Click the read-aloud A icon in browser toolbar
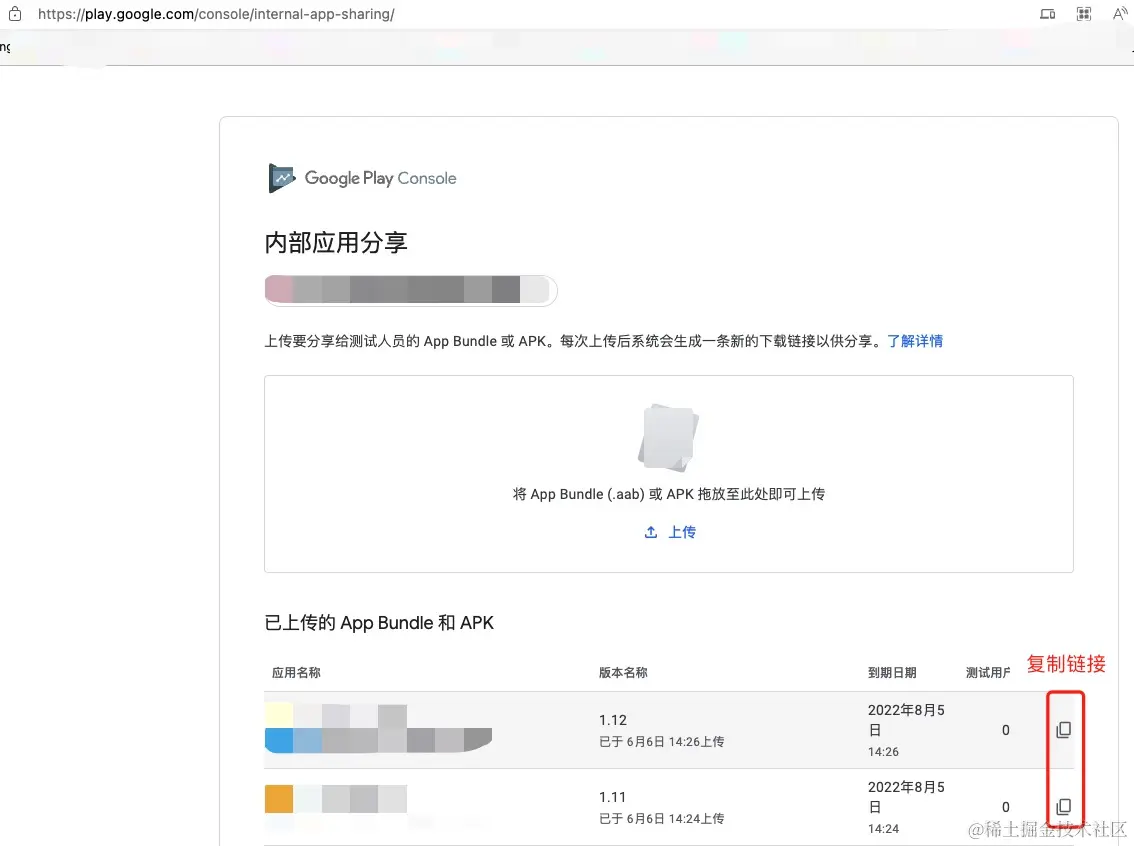The image size is (1134, 846). coord(1120,14)
